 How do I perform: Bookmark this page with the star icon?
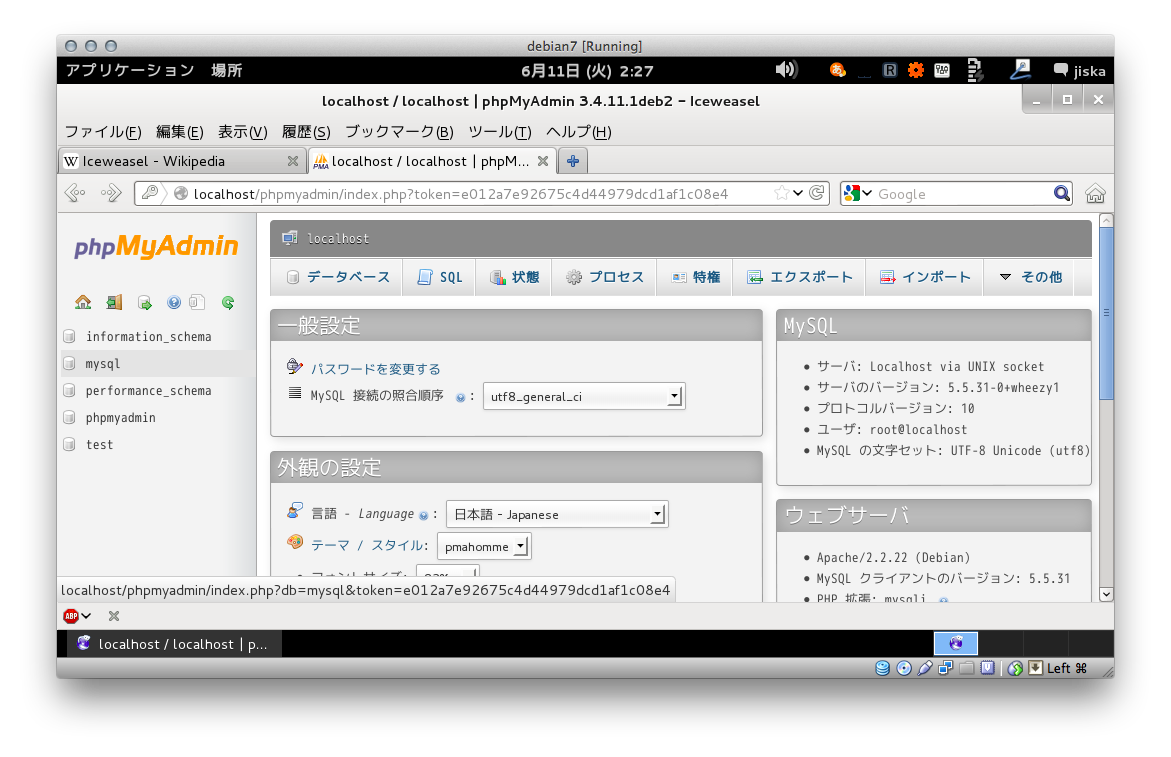[781, 193]
